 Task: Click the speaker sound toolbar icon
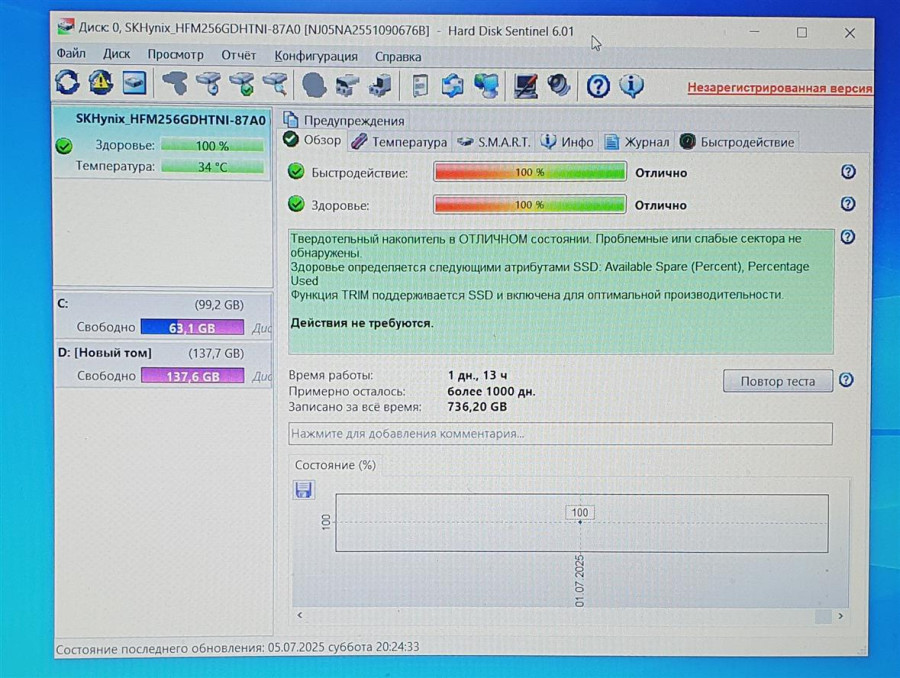coord(558,86)
